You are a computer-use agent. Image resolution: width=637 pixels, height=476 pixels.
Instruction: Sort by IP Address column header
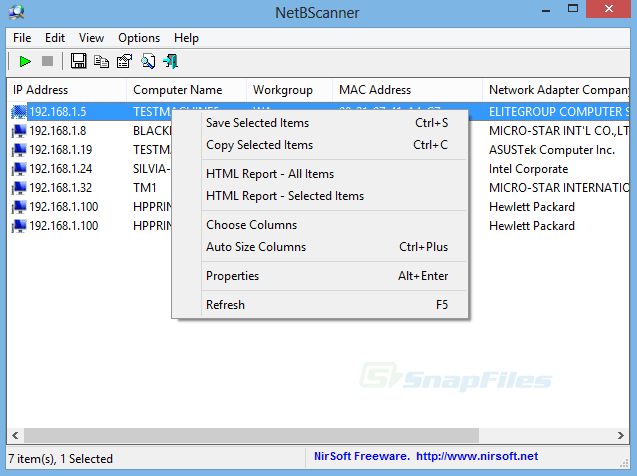tap(67, 90)
